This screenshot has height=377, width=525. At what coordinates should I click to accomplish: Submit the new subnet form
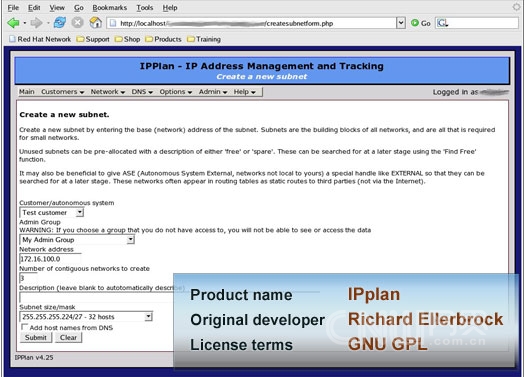(36, 337)
